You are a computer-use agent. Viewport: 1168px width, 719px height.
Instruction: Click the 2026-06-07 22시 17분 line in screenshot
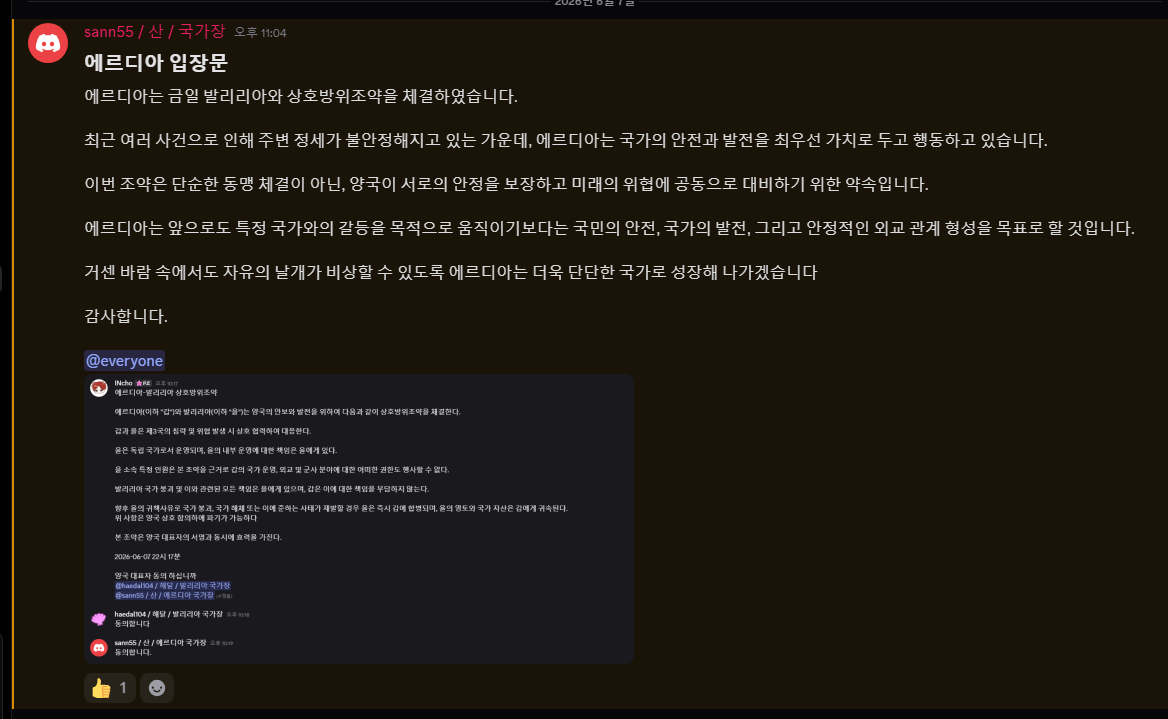click(x=147, y=557)
